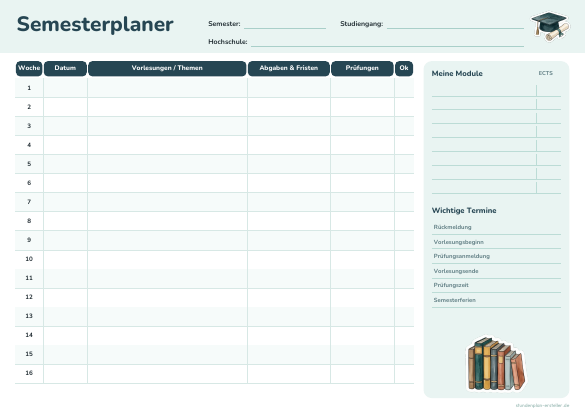Viewport: 585px width, 414px height.
Task: Click the last module line under Meine Module
Action: [496, 188]
